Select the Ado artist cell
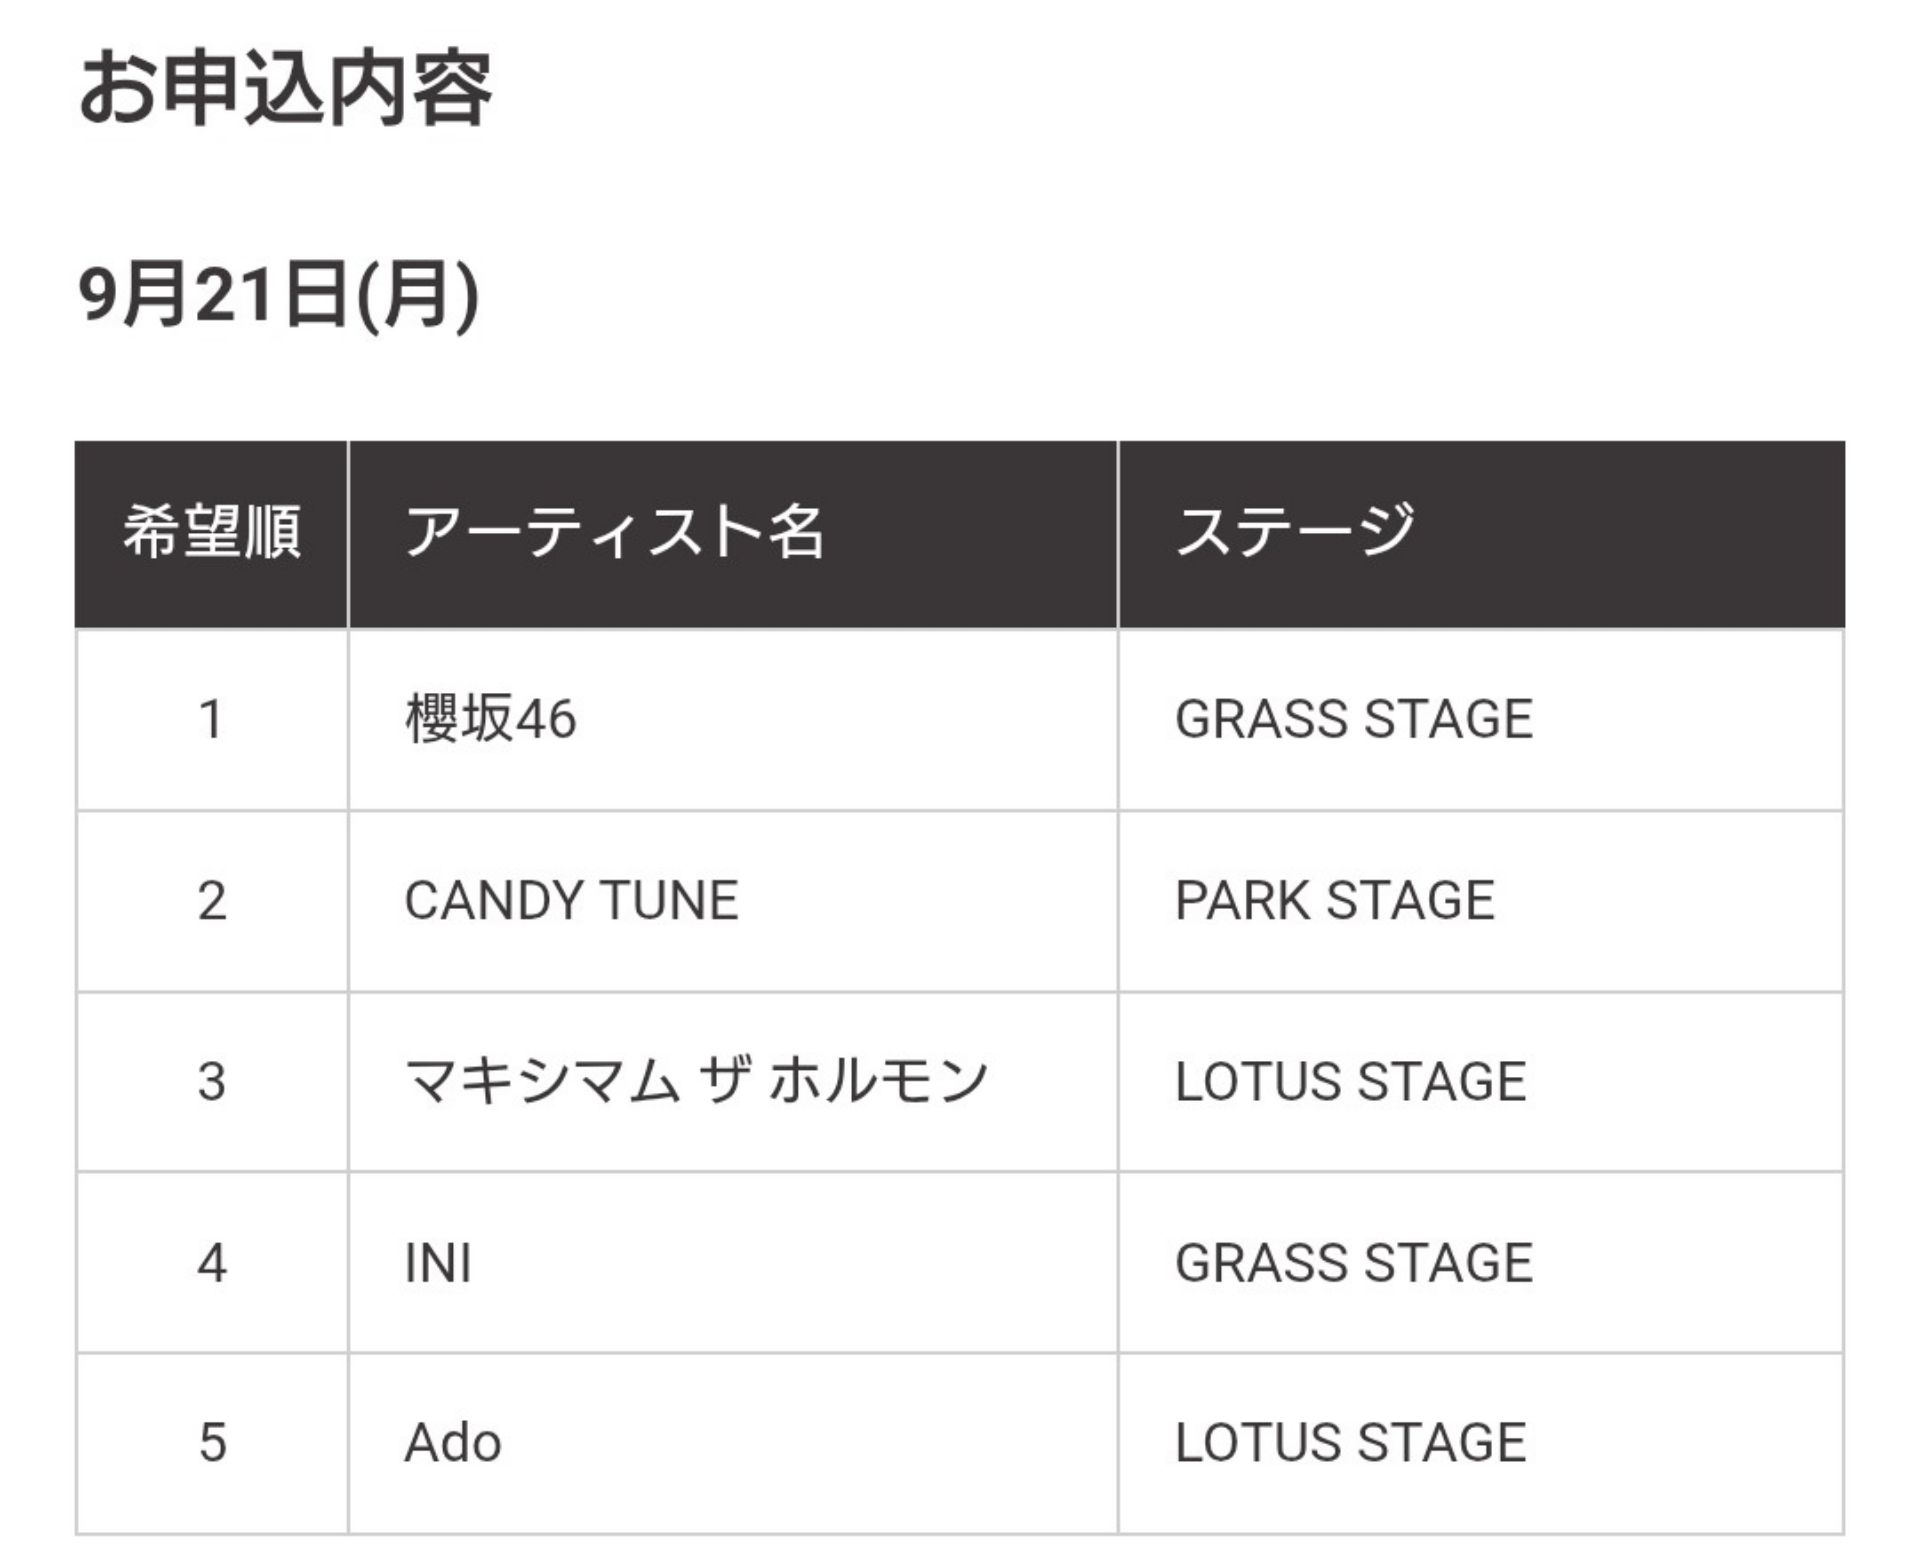The width and height of the screenshot is (1920, 1557). coord(733,1444)
